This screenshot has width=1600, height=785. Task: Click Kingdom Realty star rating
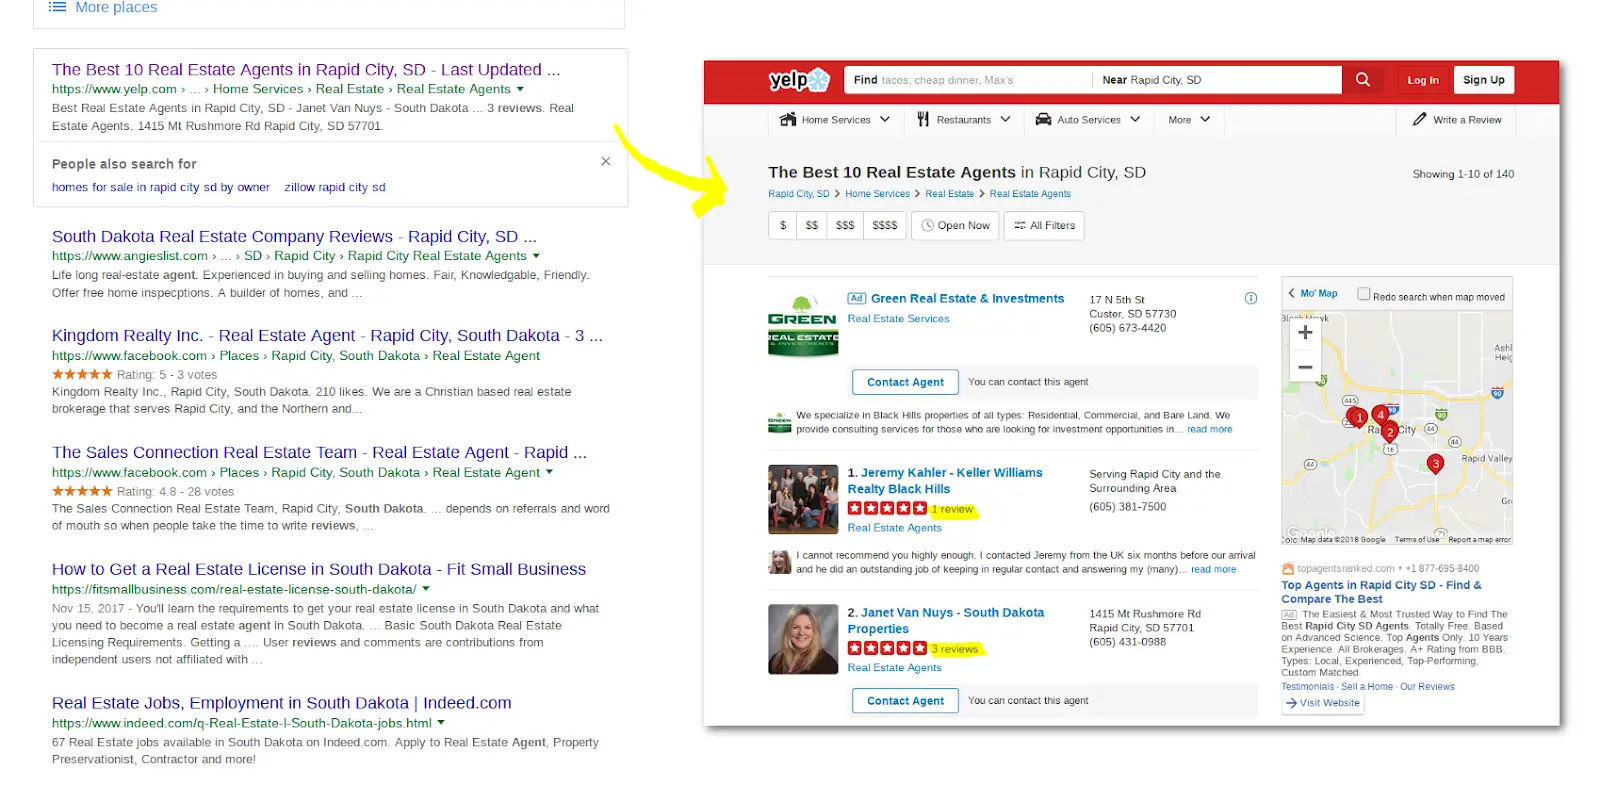(82, 374)
